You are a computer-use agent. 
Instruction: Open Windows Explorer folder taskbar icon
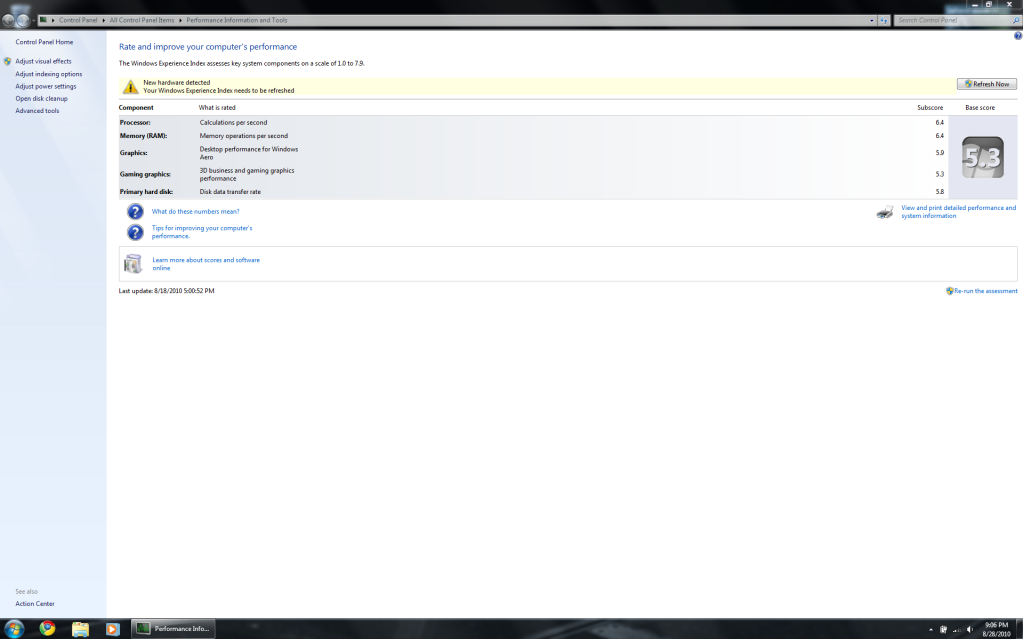80,629
